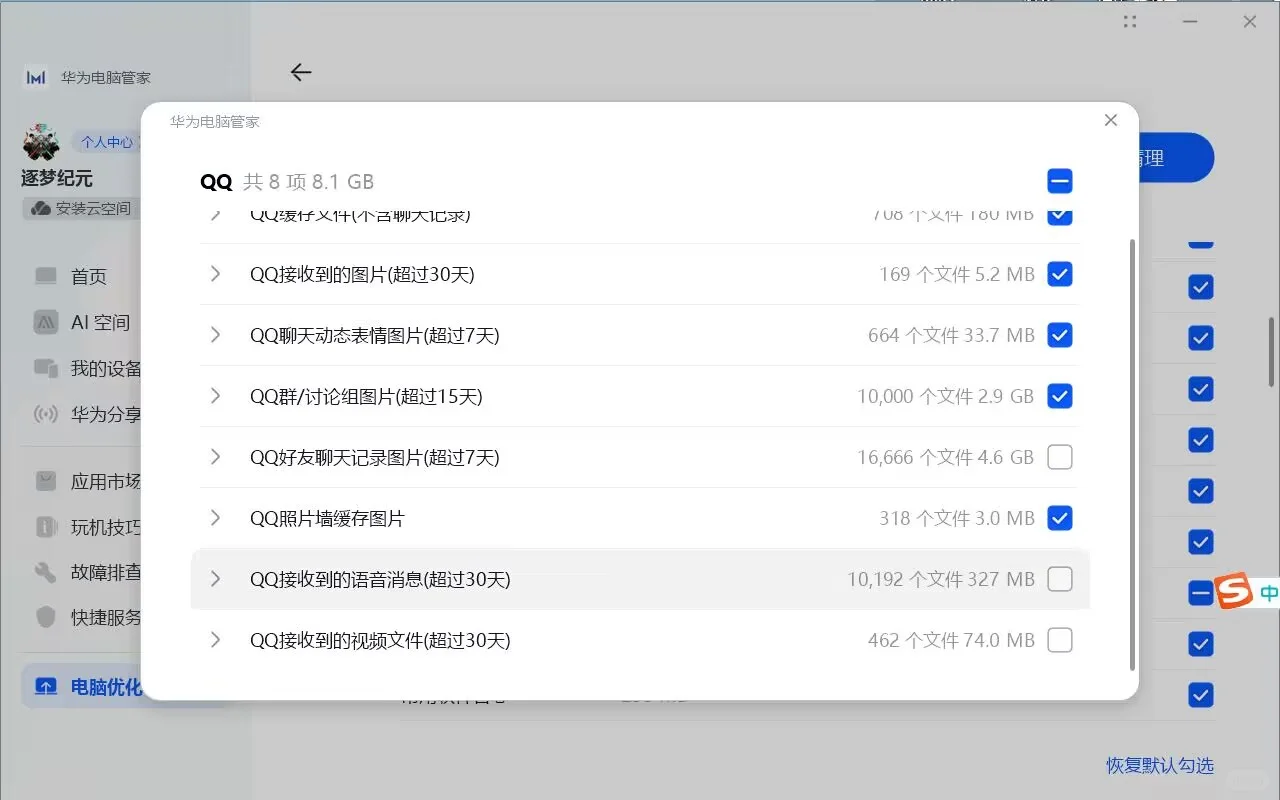Expand the QQ聊天动态表情图片(超过7天) row
Viewport: 1280px width, 800px height.
(x=215, y=335)
